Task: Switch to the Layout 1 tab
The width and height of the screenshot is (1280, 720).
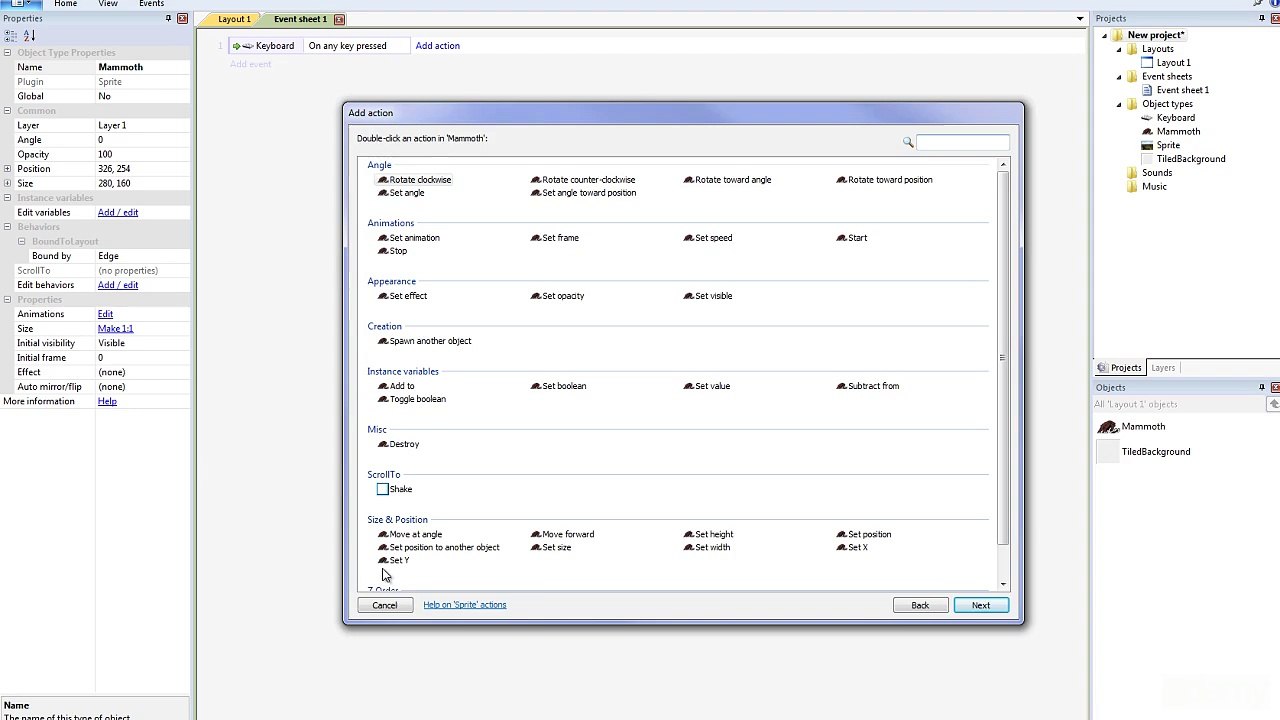Action: 234,19
